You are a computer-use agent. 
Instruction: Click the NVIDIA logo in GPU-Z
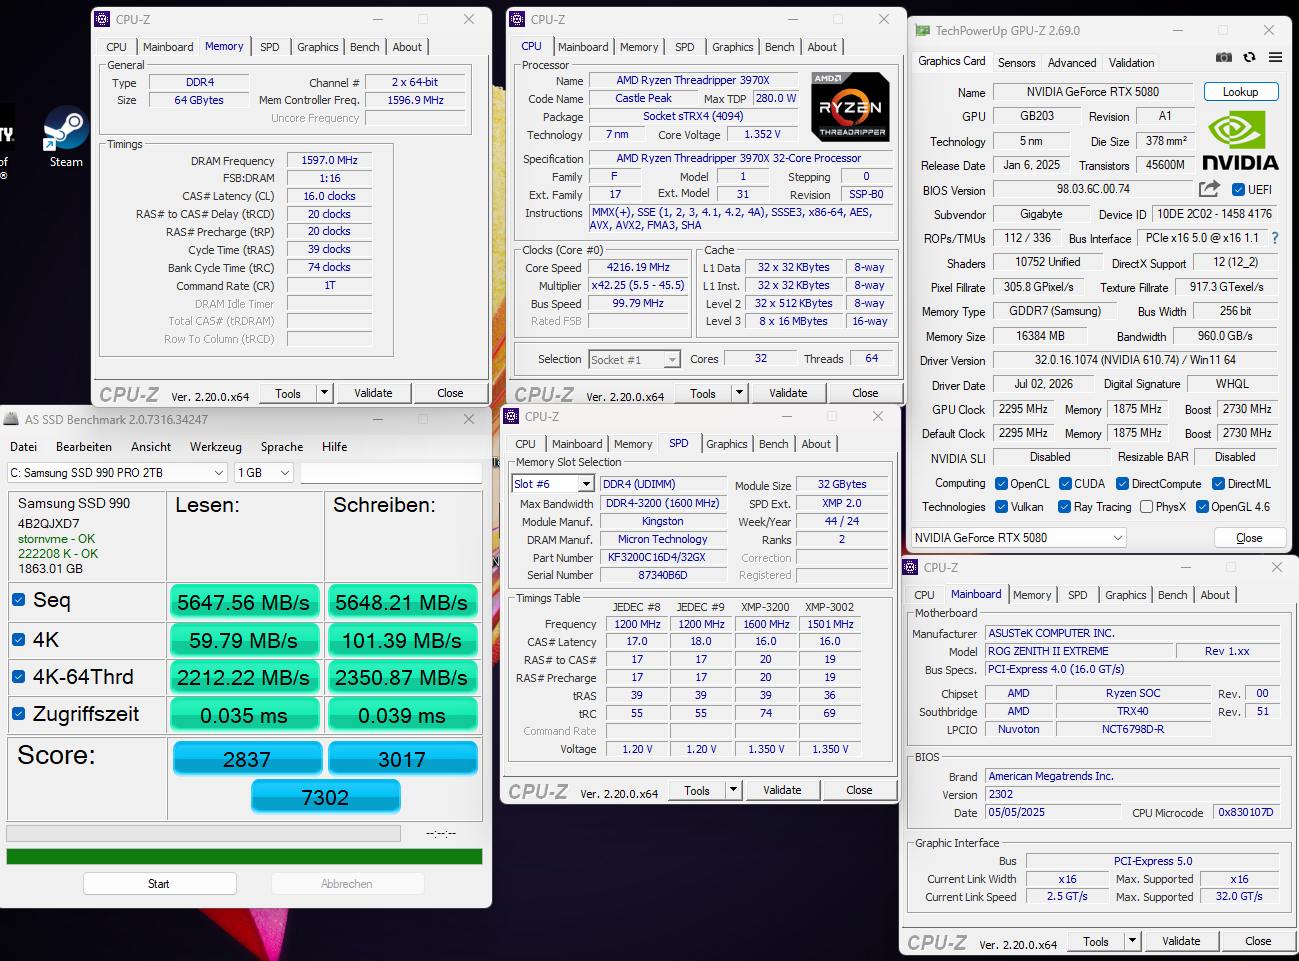tap(1240, 141)
